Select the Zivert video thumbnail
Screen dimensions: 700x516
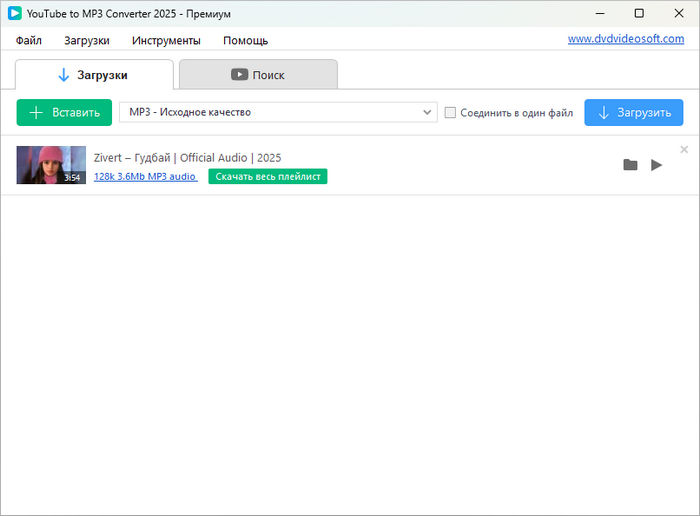pyautogui.click(x=51, y=165)
